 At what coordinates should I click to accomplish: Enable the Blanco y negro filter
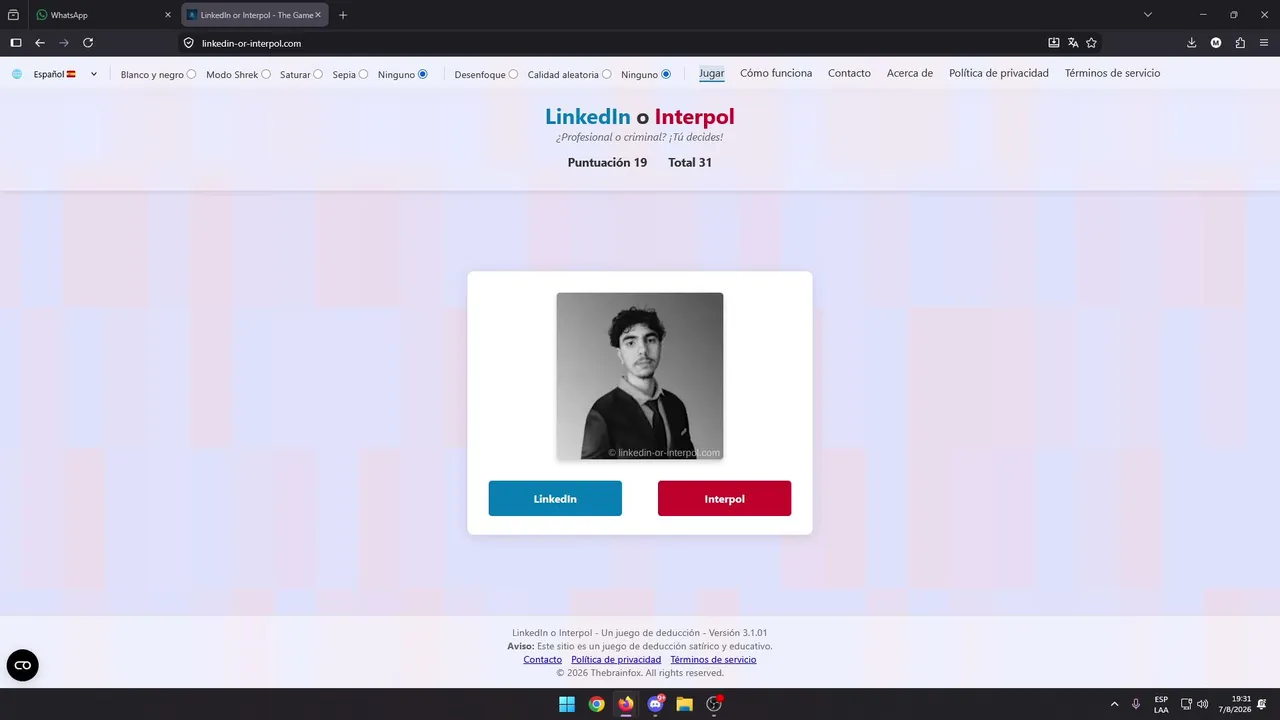[191, 74]
